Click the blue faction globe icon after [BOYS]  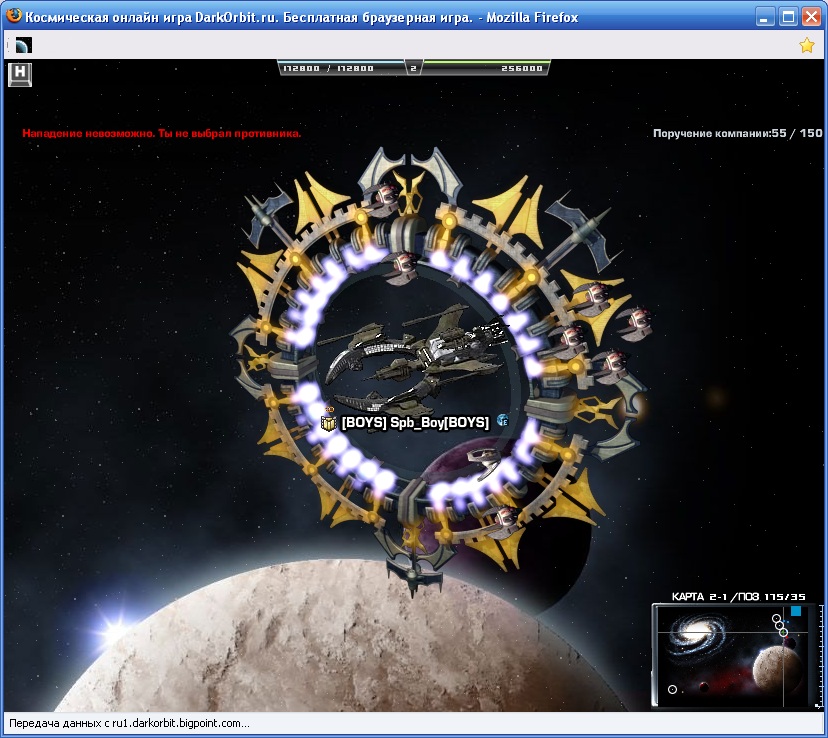502,421
